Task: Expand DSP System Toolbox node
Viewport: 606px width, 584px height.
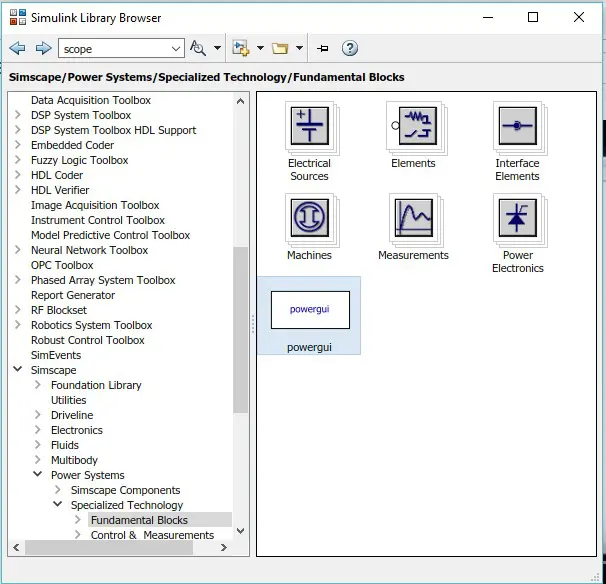Action: point(18,115)
